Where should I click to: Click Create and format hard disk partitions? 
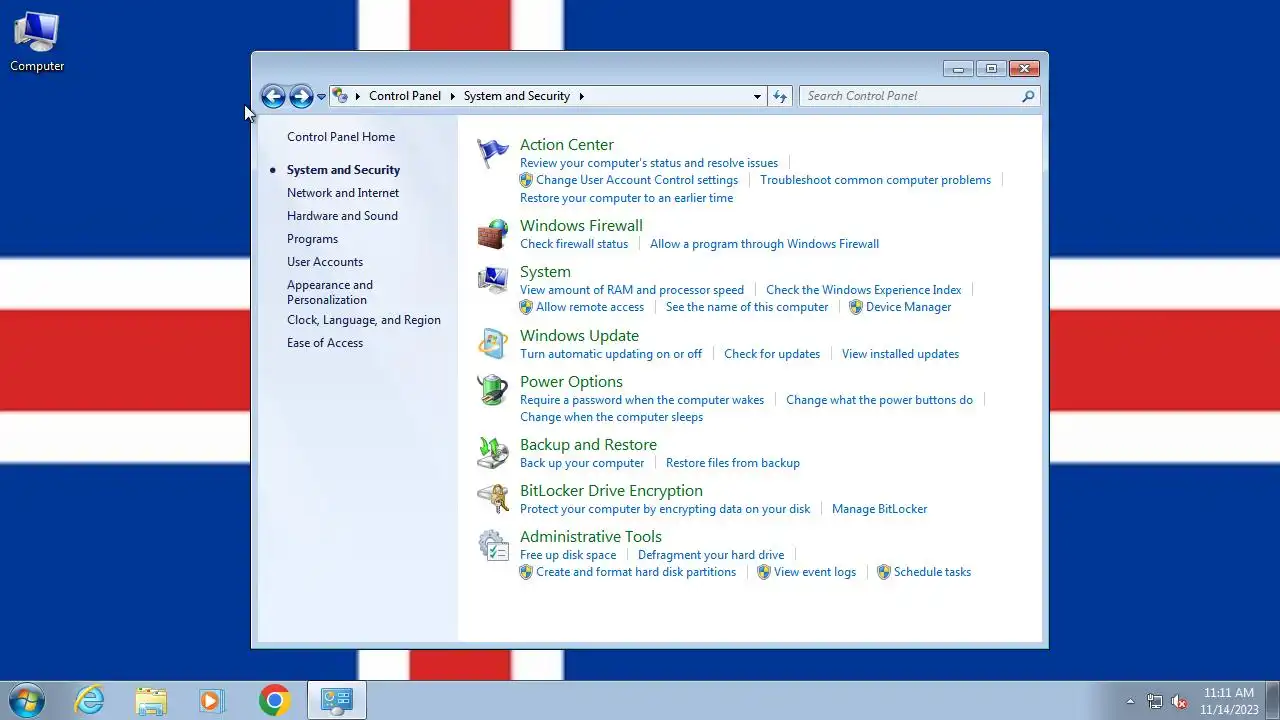[636, 572]
